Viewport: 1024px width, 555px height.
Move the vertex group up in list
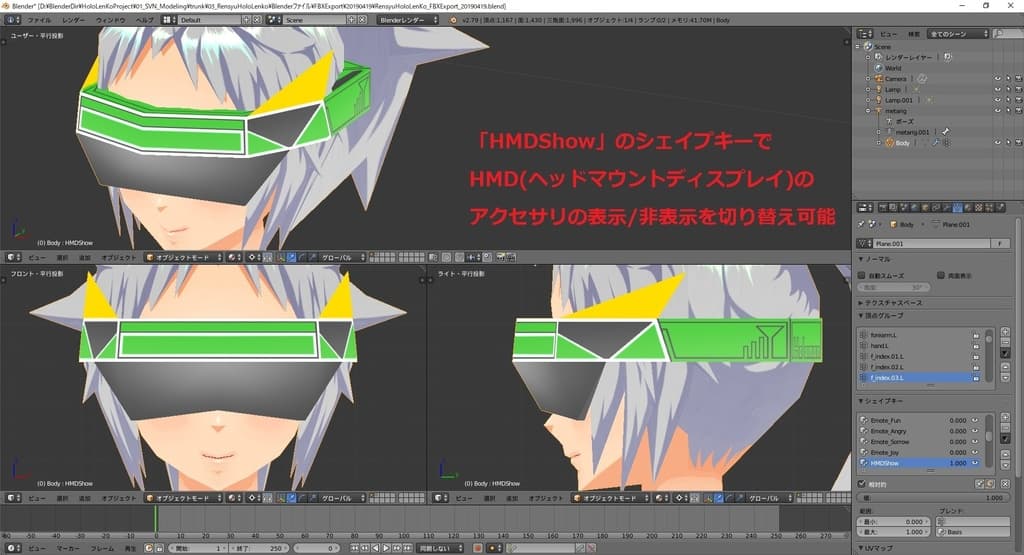tap(1005, 365)
